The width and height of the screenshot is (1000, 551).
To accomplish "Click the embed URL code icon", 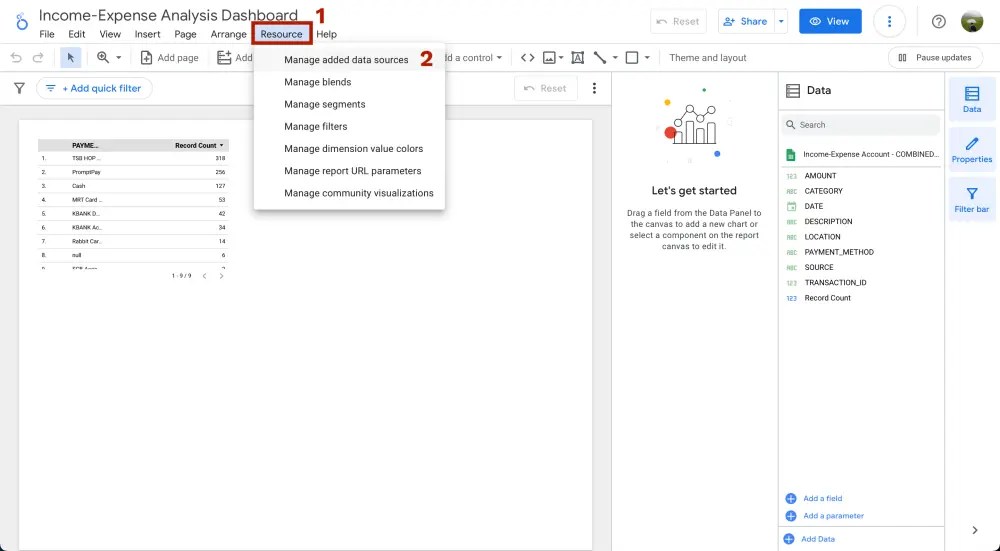I will (x=527, y=58).
